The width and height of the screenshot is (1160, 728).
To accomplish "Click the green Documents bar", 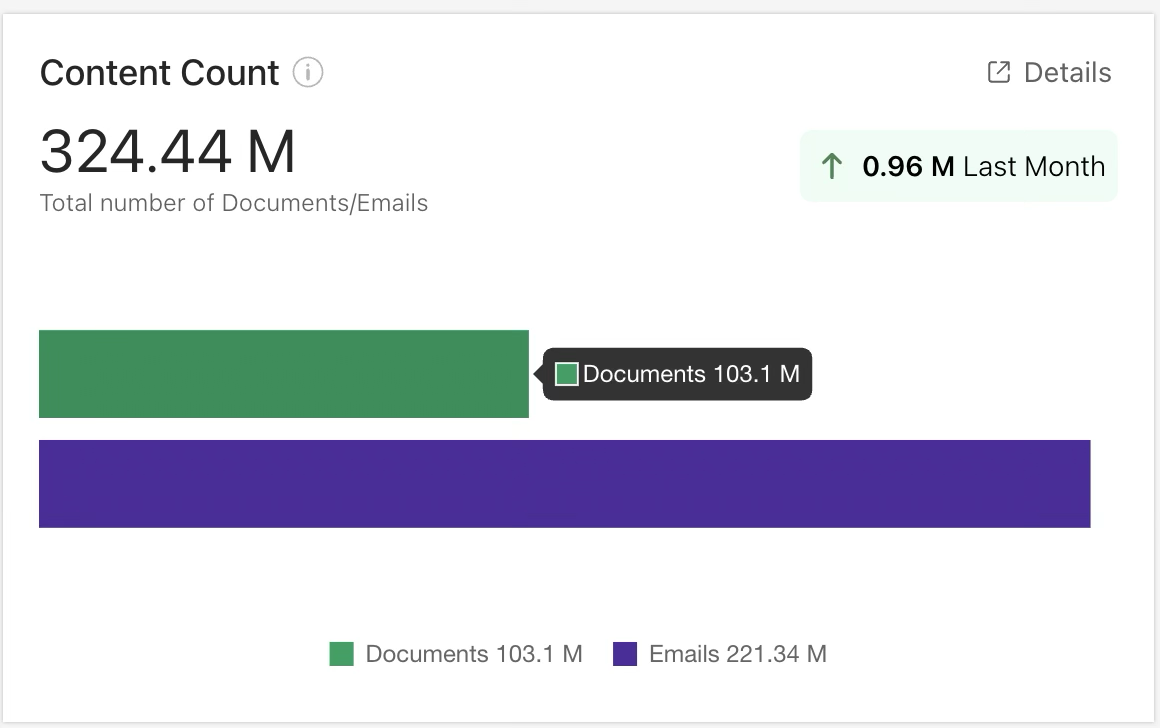I will (284, 374).
